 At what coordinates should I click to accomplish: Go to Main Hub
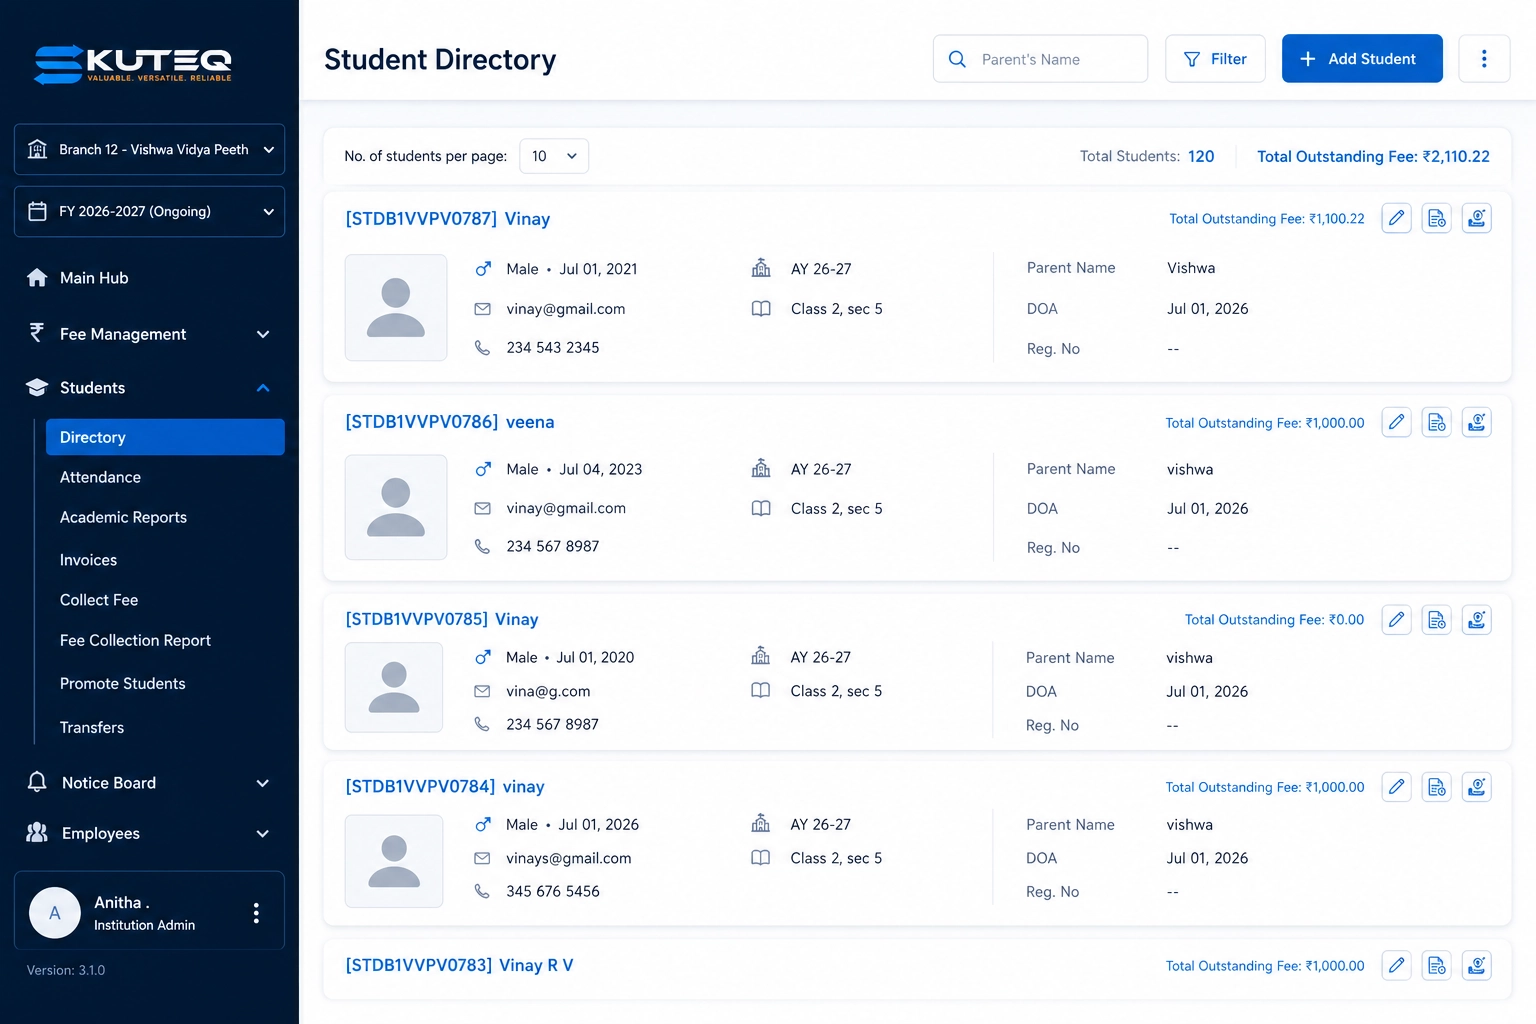[94, 278]
